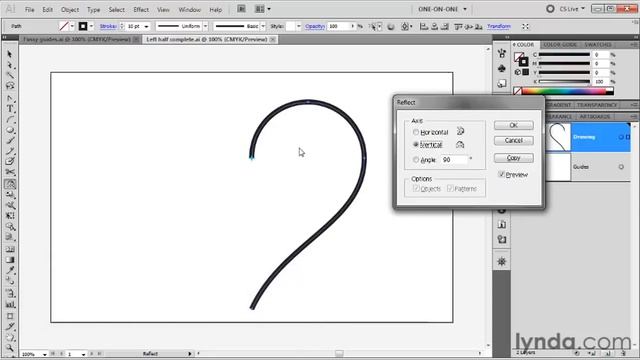Select the Selection tool arrow

click(10, 54)
